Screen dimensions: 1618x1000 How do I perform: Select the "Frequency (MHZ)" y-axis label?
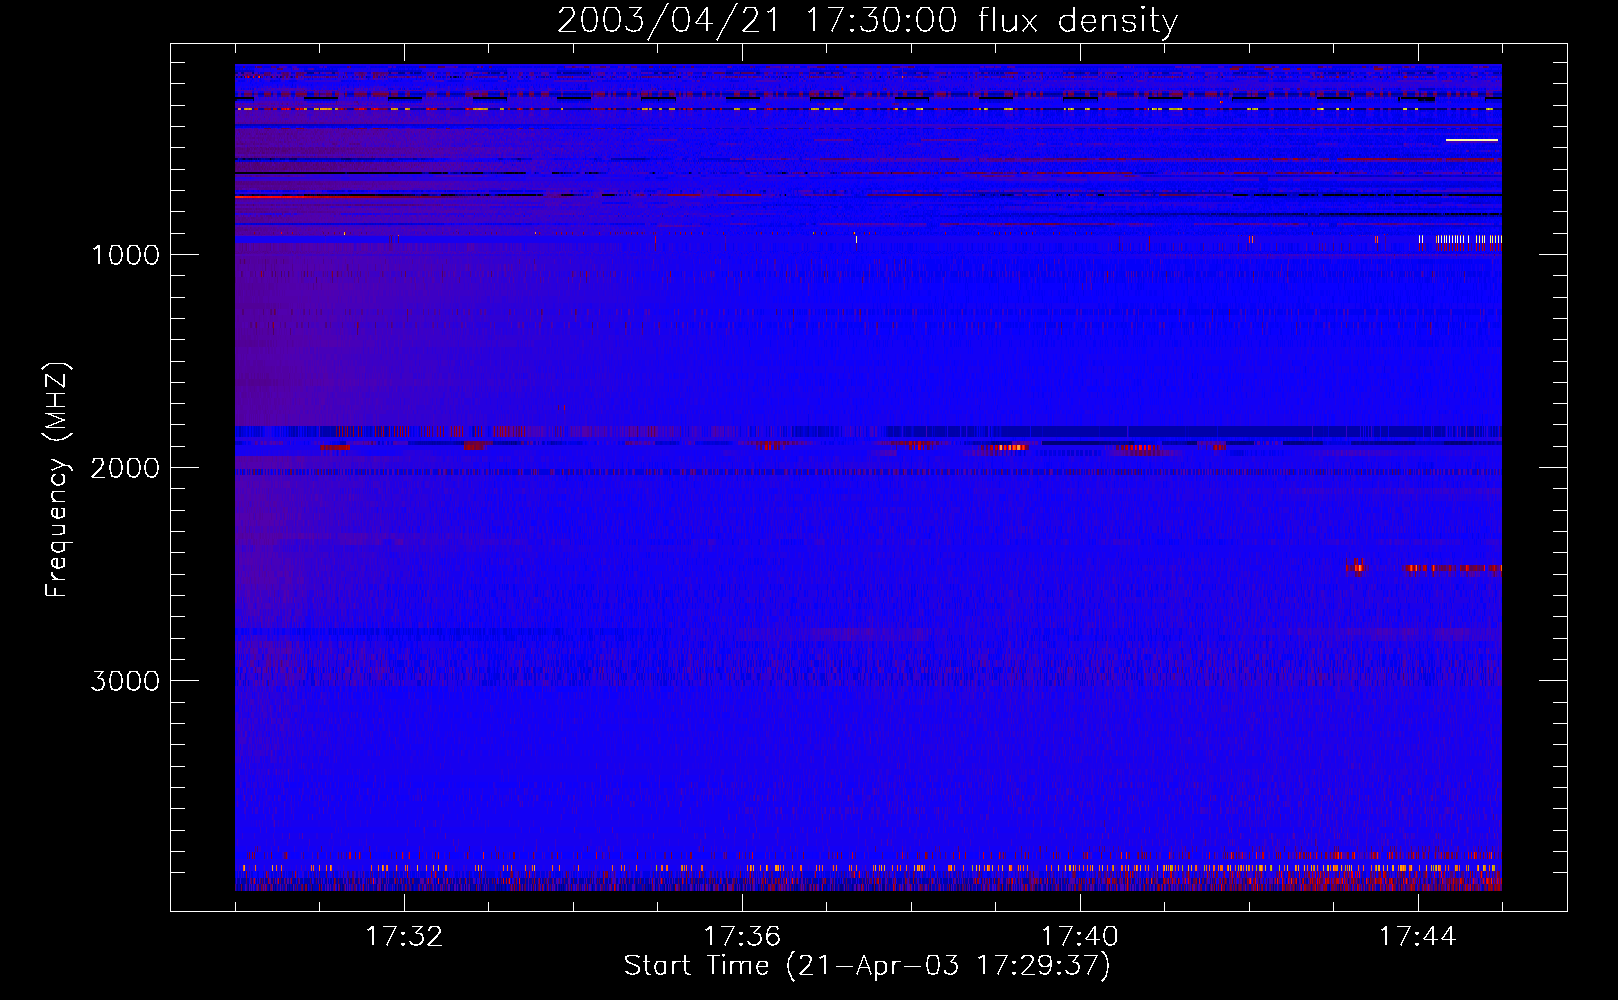click(x=57, y=480)
